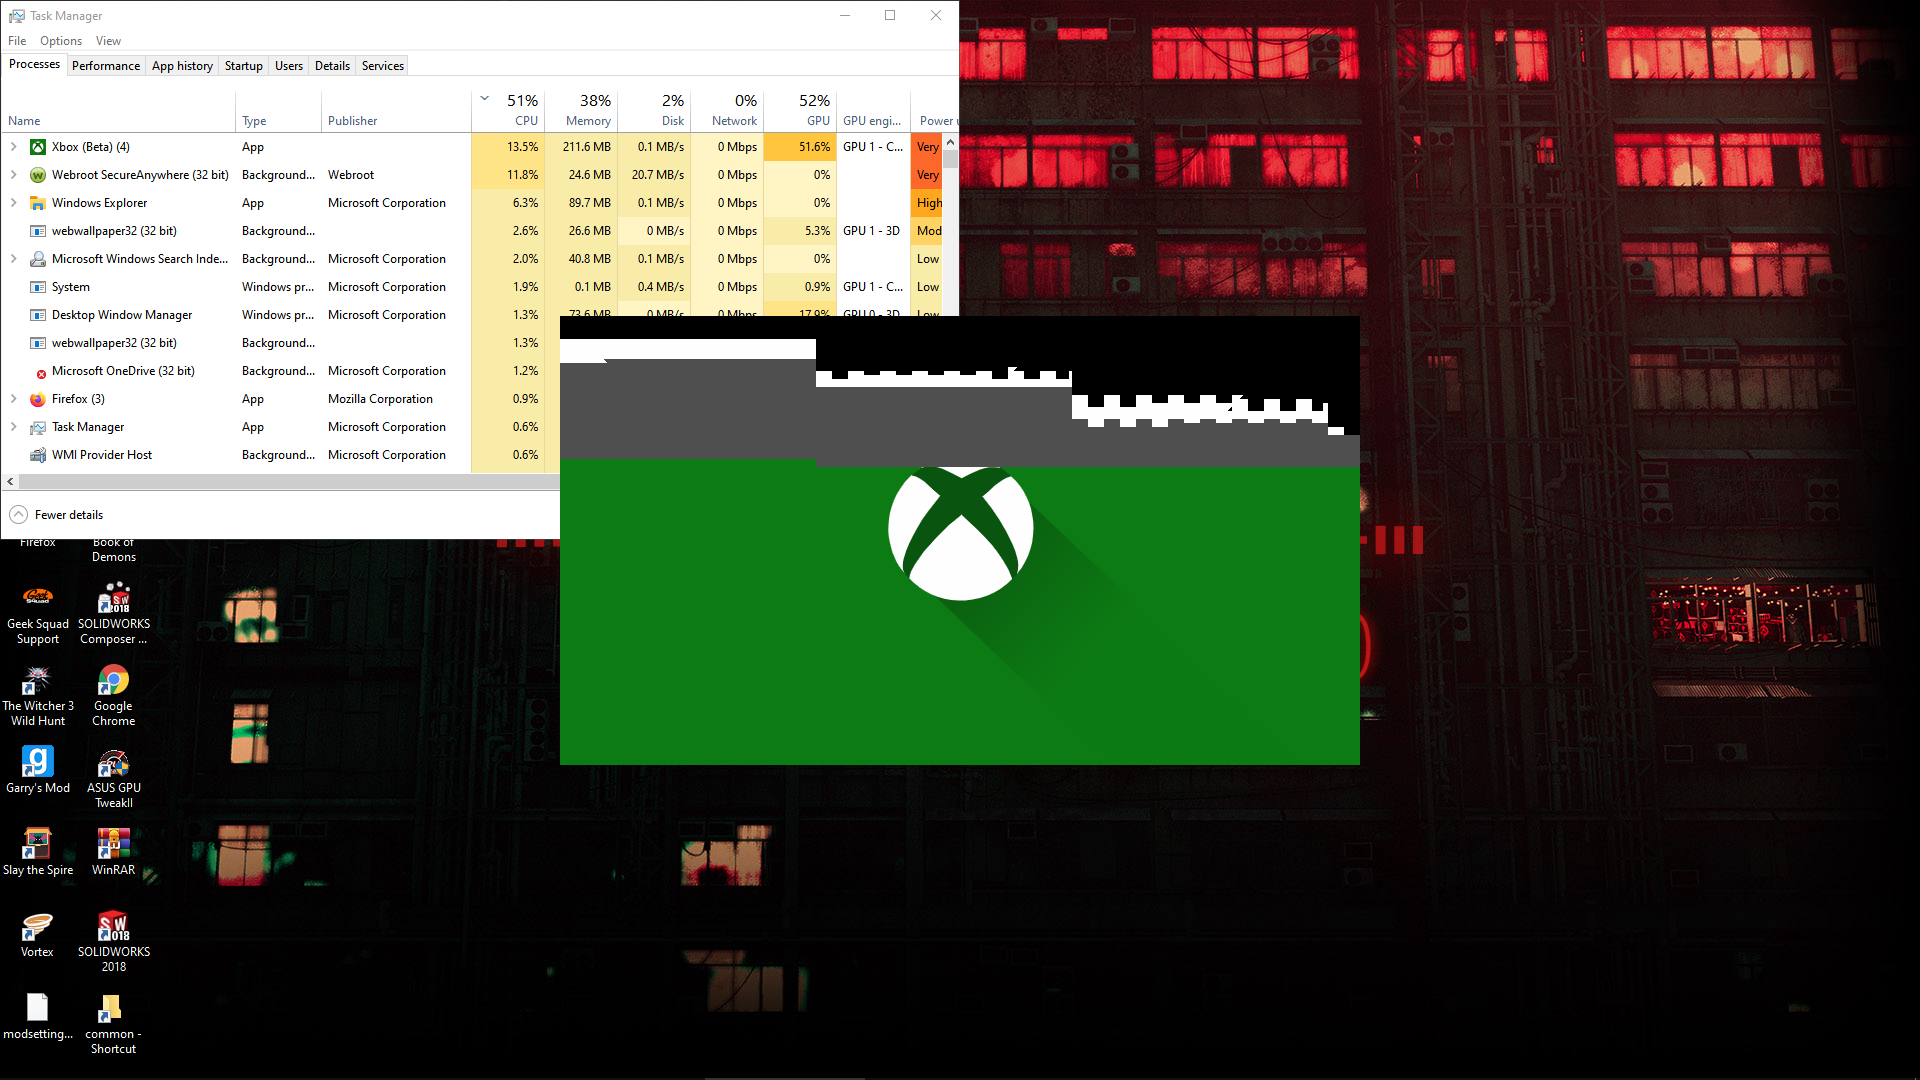Select the Performance tab in Task Manager
This screenshot has height=1080, width=1920.
[104, 65]
